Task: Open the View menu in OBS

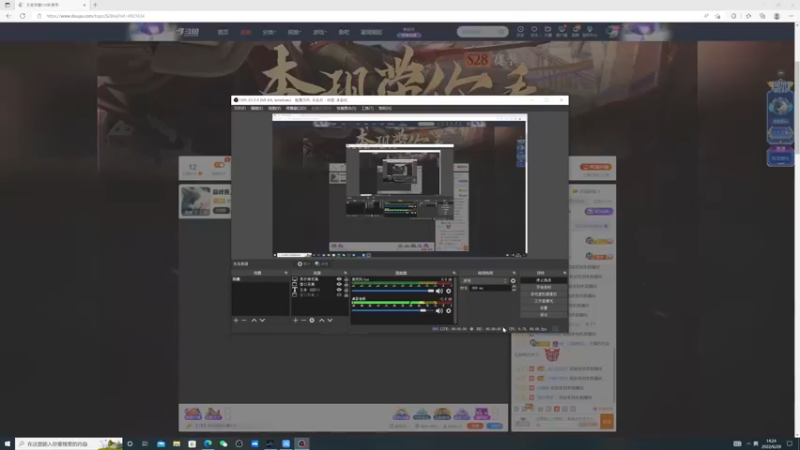Action: tap(274, 108)
